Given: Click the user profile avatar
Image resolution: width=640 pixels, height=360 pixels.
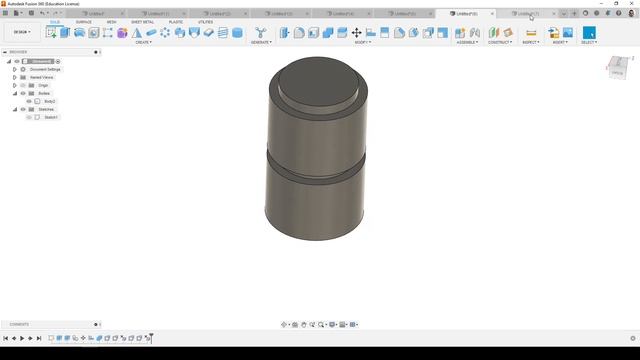Looking at the screenshot, I should pyautogui.click(x=631, y=13).
